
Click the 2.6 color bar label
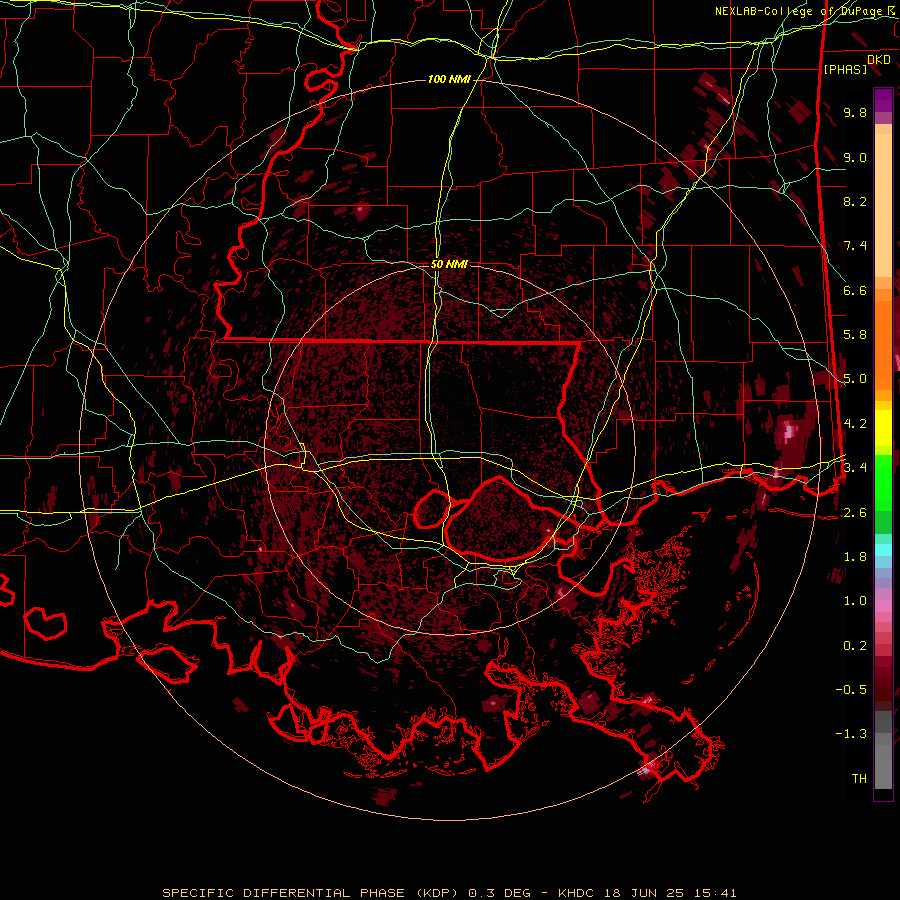pos(855,513)
